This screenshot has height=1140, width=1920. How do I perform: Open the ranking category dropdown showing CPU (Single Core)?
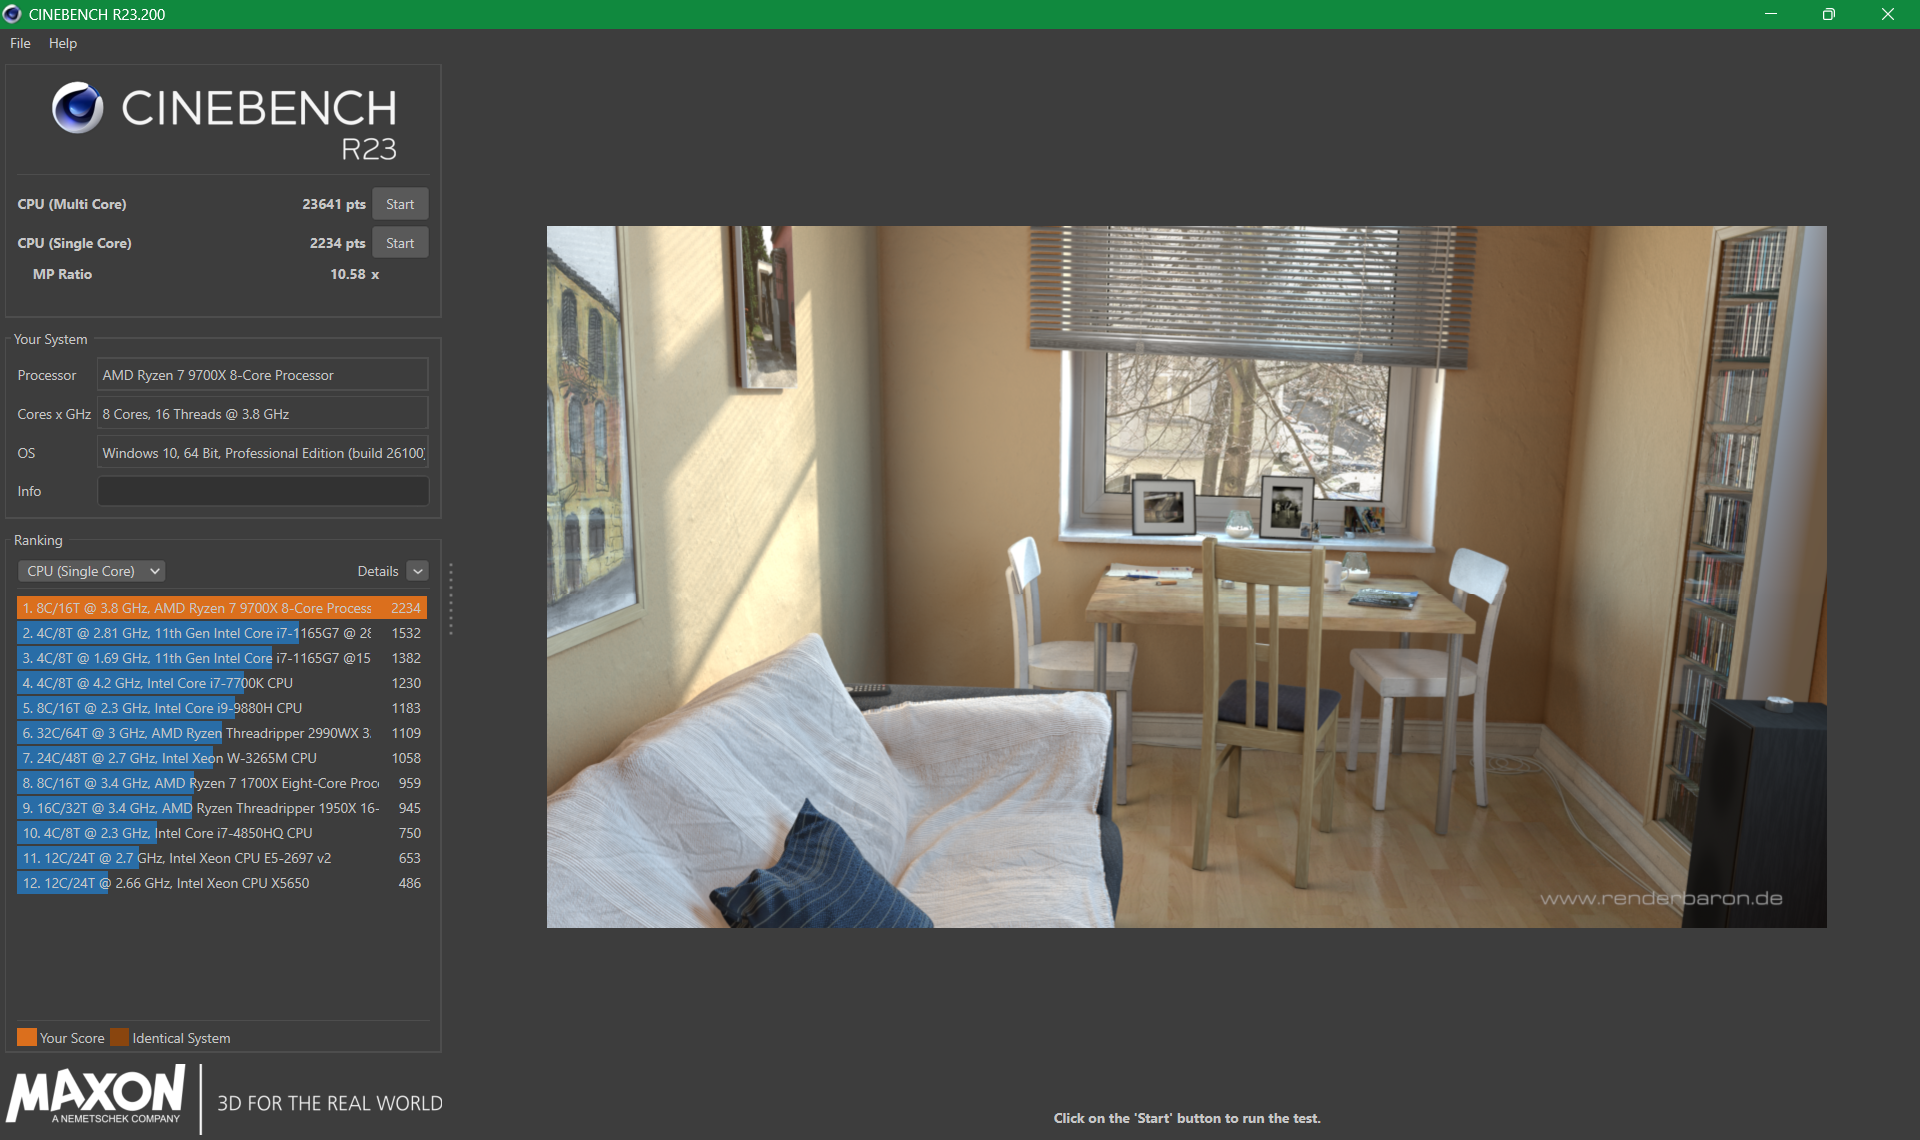tap(91, 570)
